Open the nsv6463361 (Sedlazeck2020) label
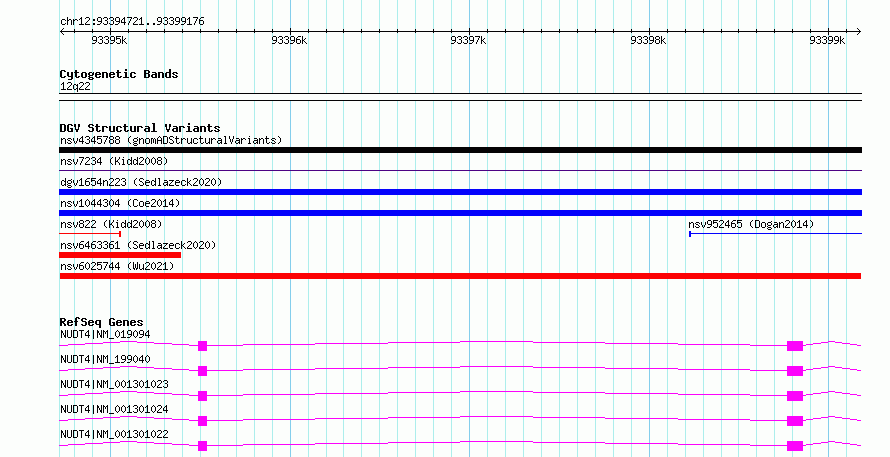 [x=138, y=245]
